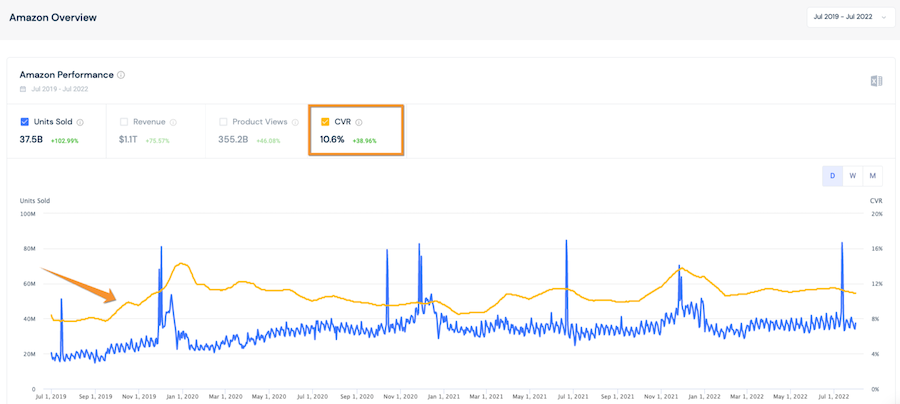Switch chart granularity to M (monthly)
900x404 pixels.
click(x=872, y=176)
